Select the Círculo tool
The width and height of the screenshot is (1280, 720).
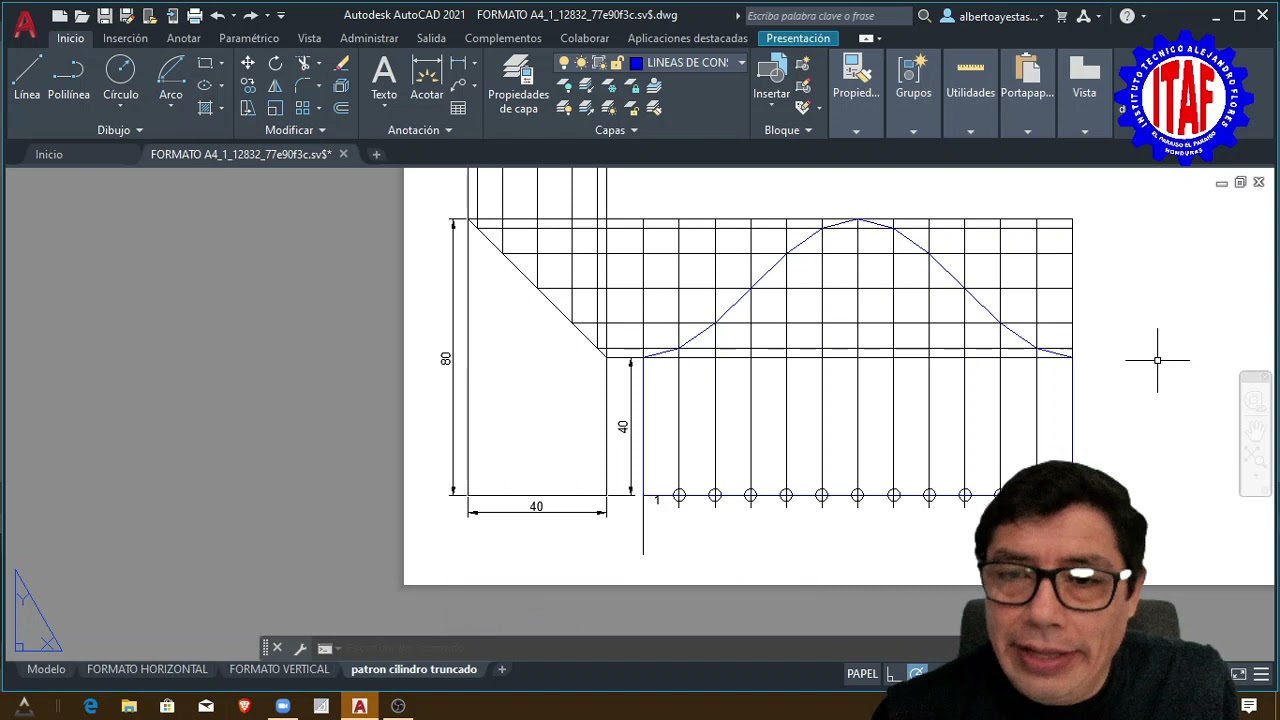(120, 78)
